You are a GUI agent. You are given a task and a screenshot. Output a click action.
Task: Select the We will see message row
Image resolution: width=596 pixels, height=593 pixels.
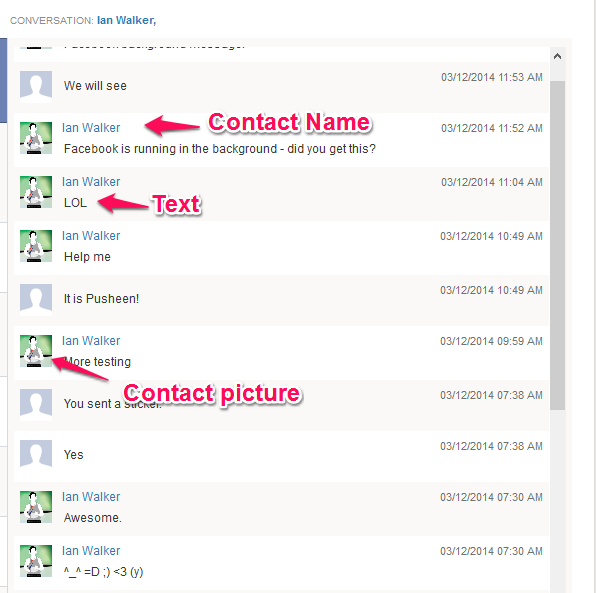click(x=281, y=87)
